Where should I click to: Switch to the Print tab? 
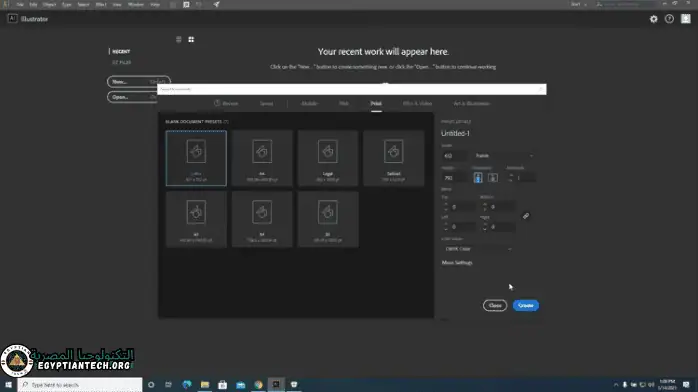pyautogui.click(x=376, y=103)
